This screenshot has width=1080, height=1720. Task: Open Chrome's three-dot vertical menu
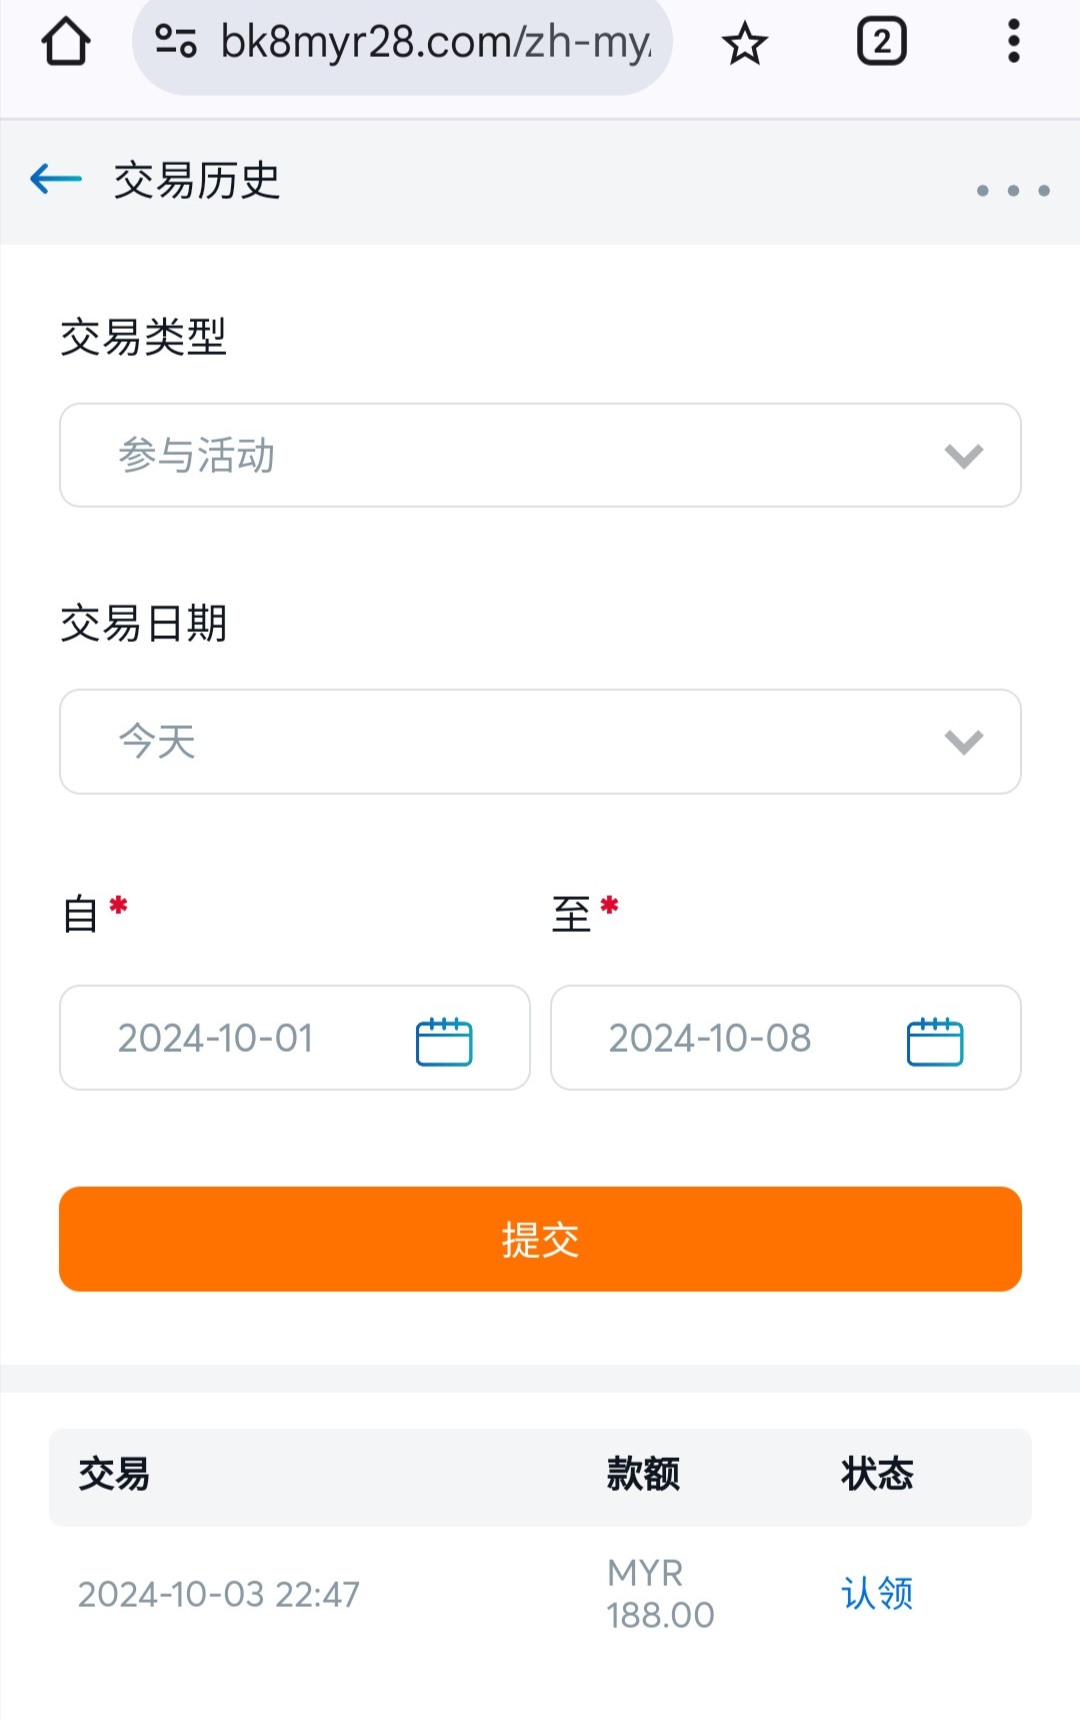click(x=1013, y=42)
